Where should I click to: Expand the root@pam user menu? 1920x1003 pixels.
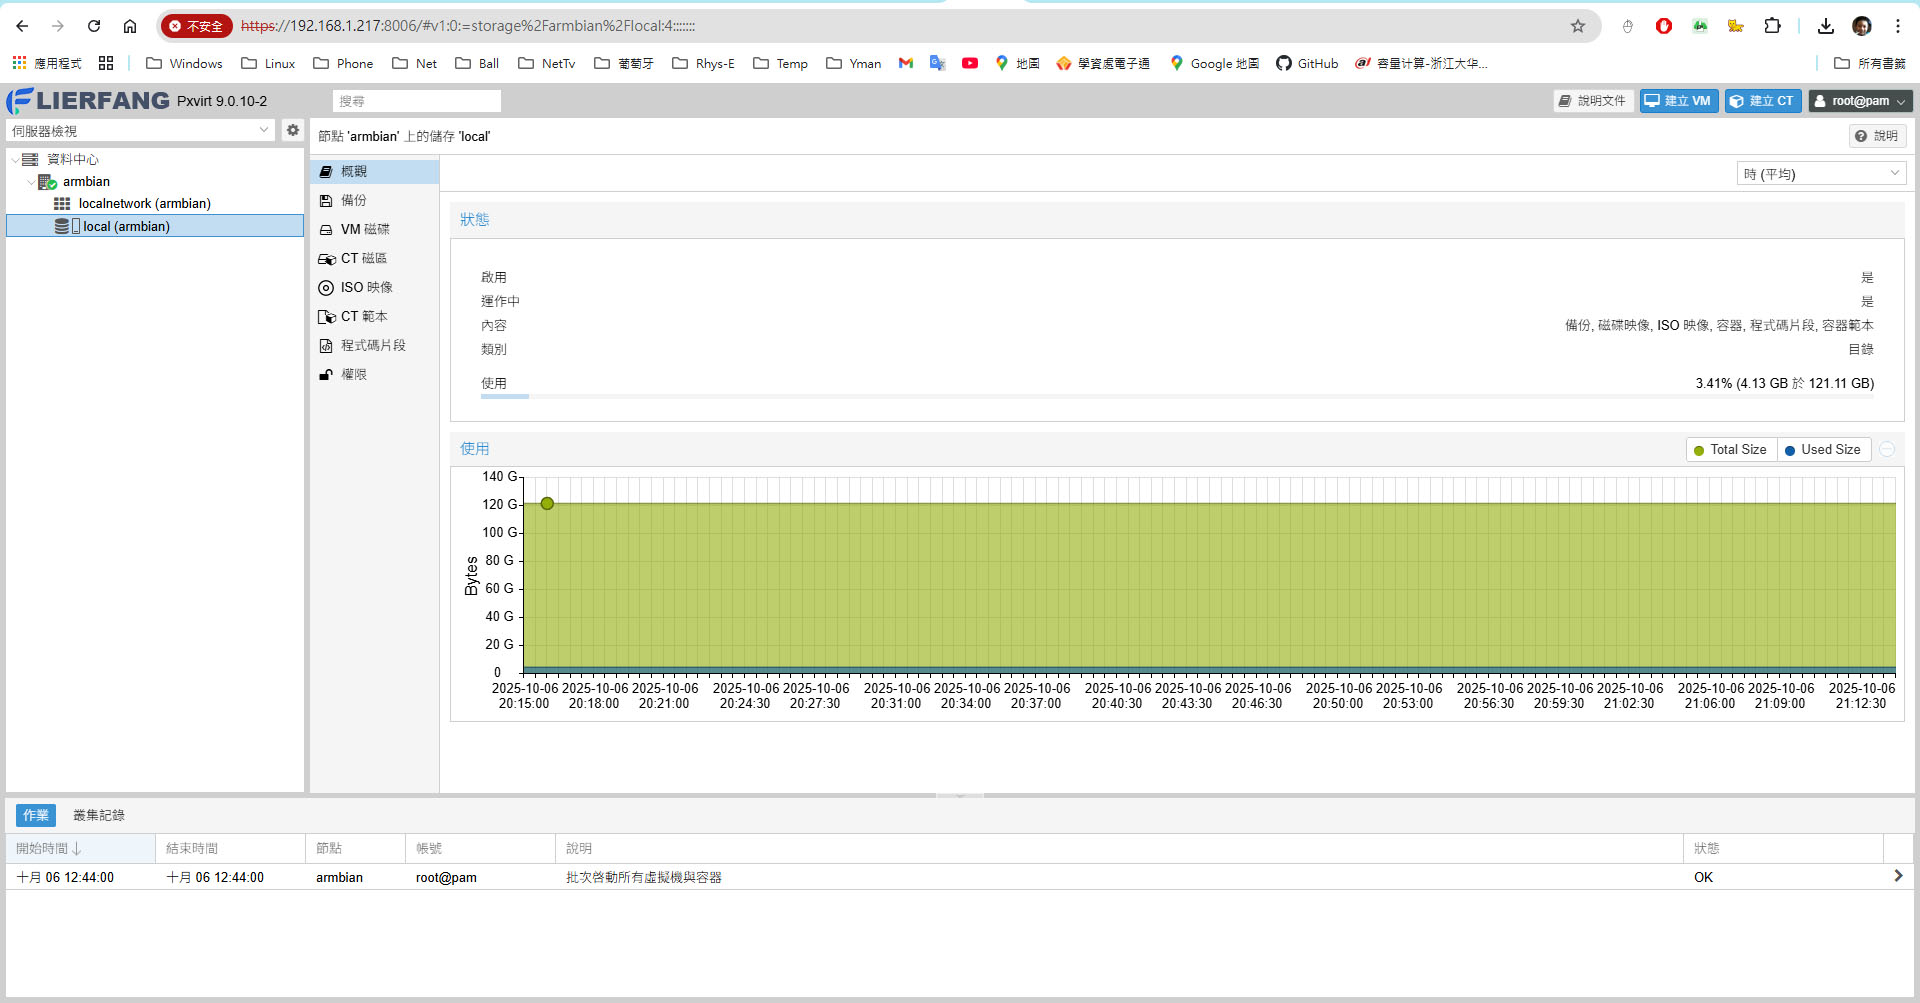pos(1860,101)
